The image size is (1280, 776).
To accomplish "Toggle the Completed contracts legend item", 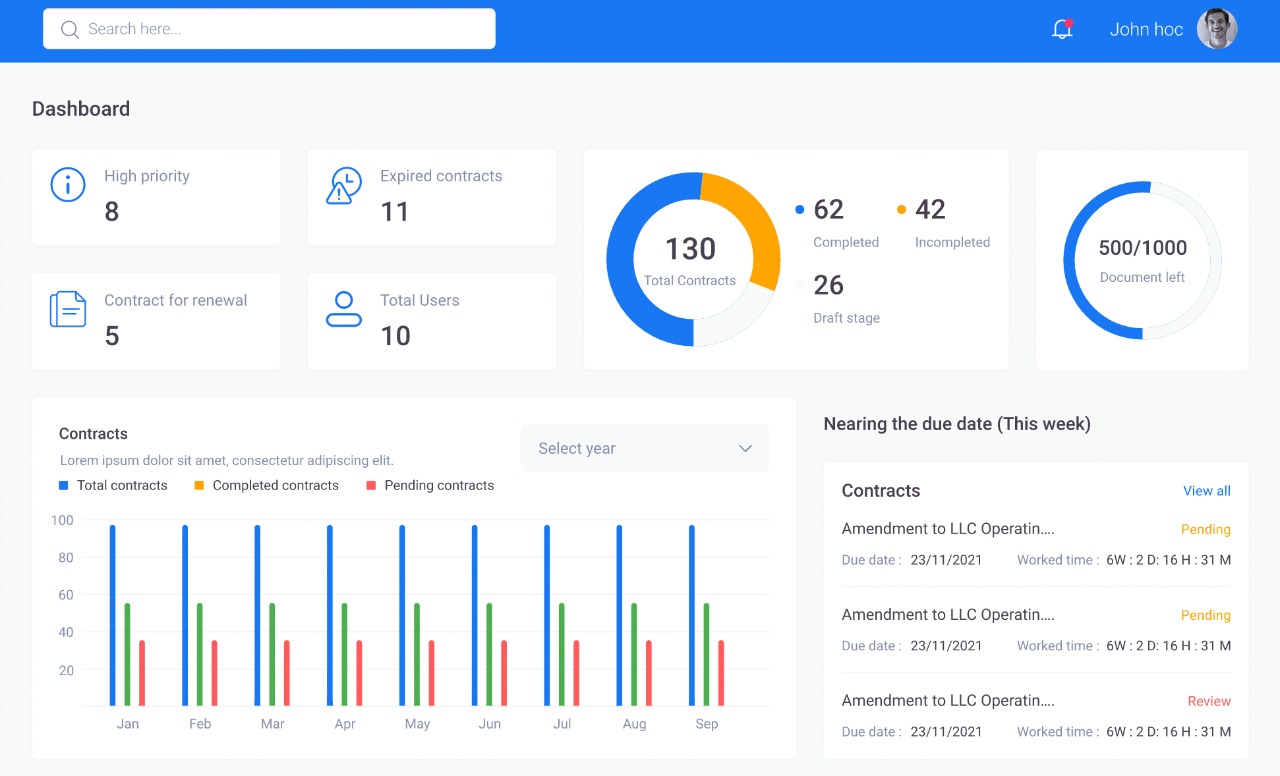I will pyautogui.click(x=265, y=485).
